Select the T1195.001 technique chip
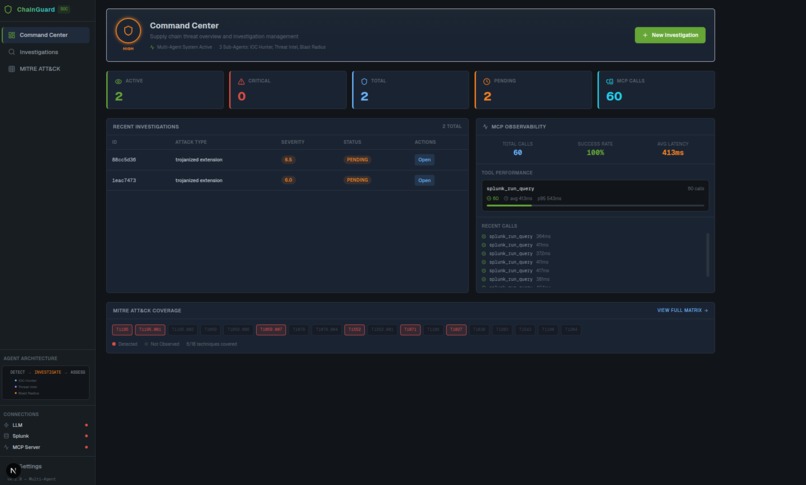Viewport: 806px width, 485px height. (x=150, y=330)
